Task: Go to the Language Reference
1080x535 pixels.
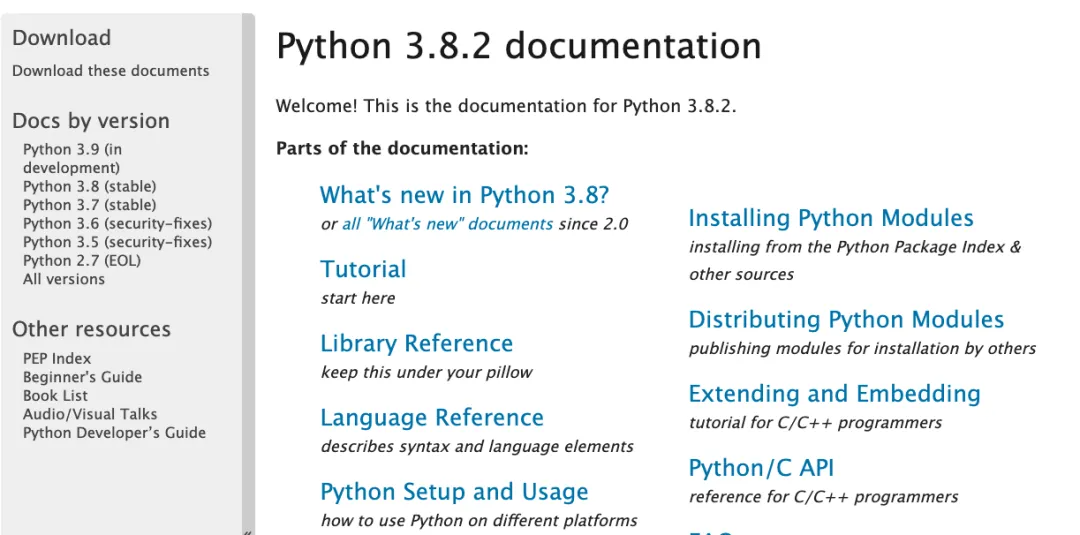Action: pos(432,417)
